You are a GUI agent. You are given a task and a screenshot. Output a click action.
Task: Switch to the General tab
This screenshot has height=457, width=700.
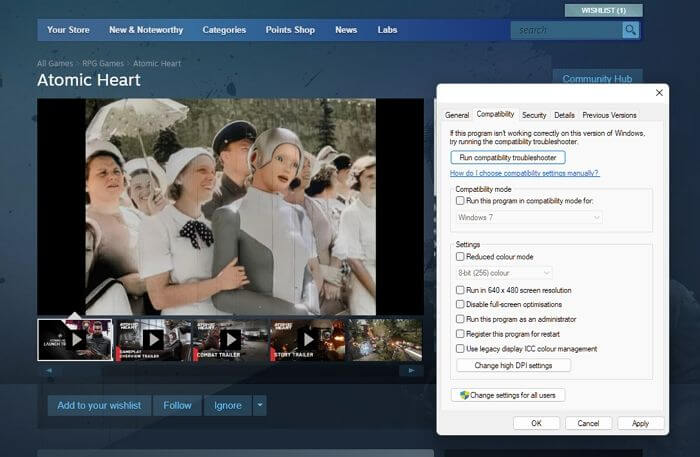click(457, 115)
